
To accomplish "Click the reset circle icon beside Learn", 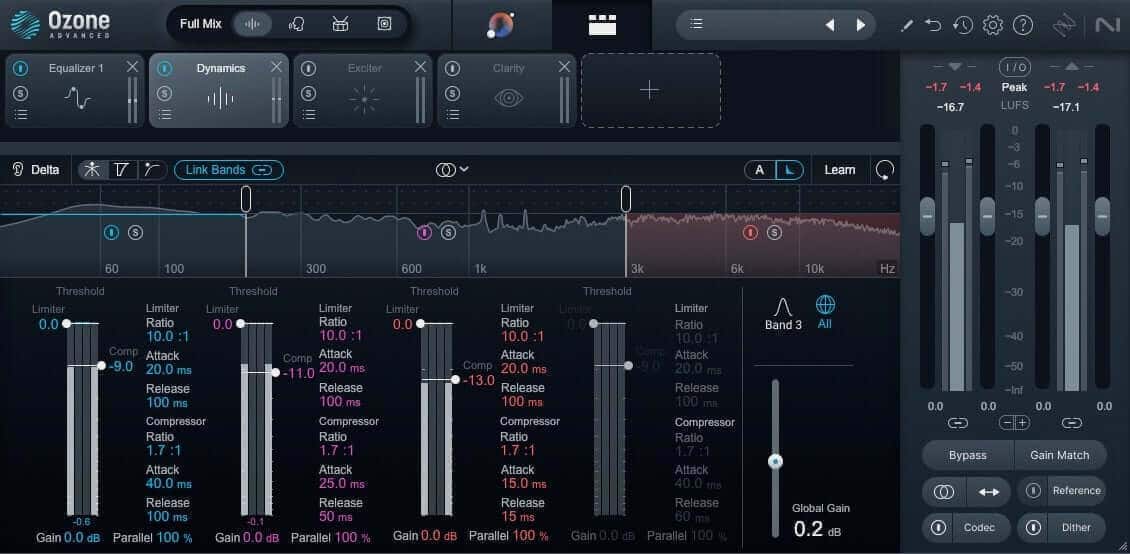I will tap(885, 170).
